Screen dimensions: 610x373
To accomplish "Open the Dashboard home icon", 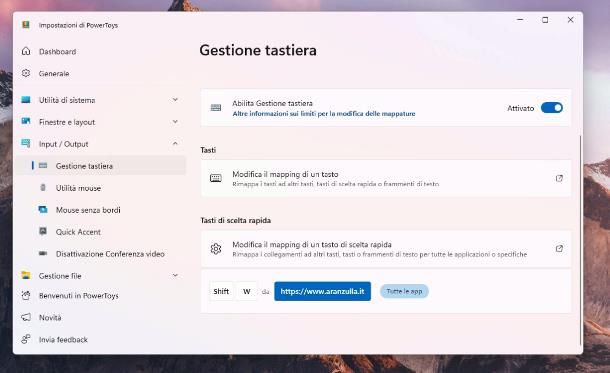I will [x=26, y=51].
